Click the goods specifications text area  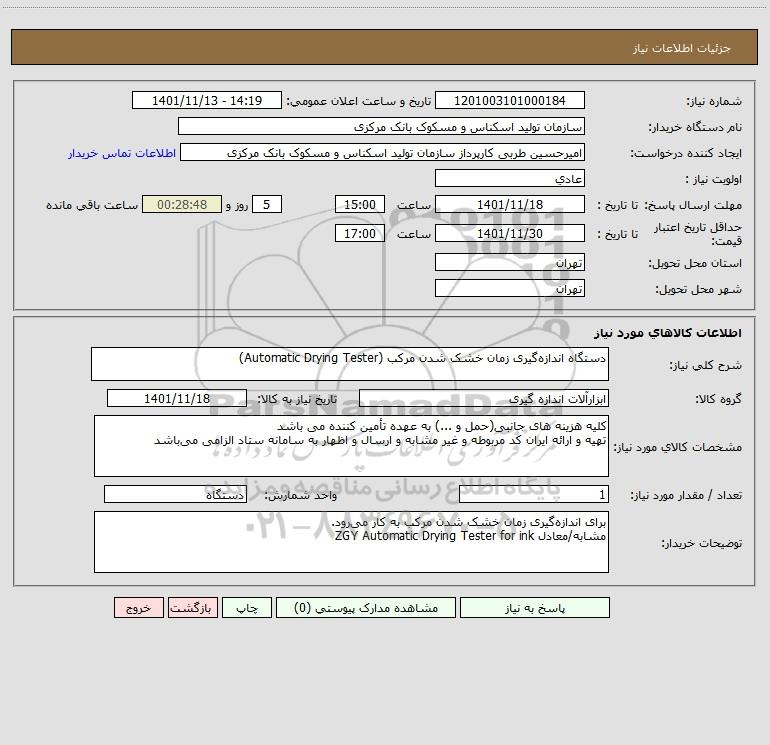point(351,446)
